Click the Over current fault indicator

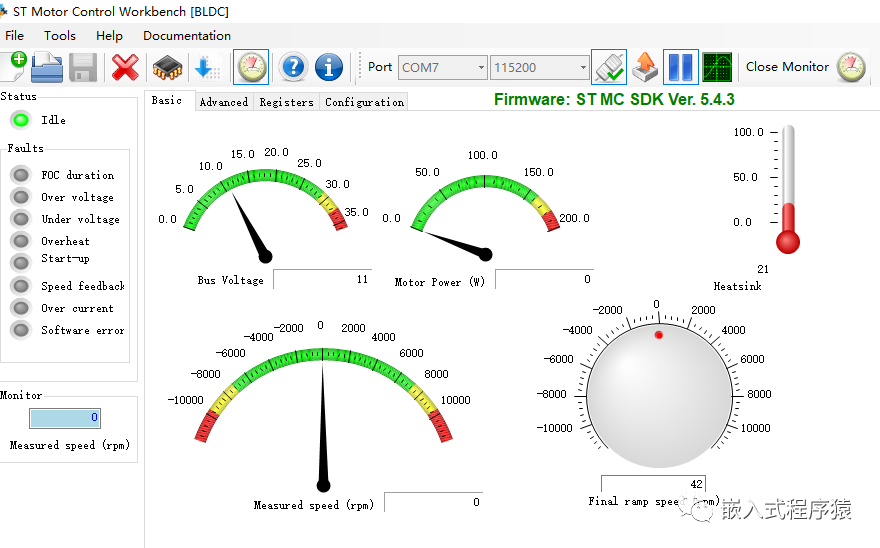pos(21,308)
